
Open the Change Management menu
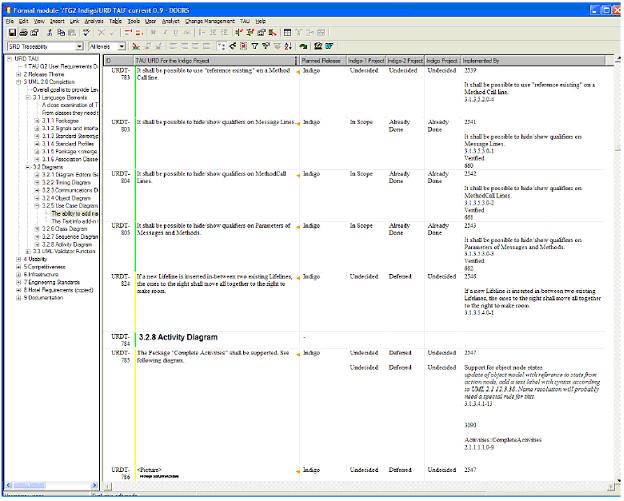210,21
